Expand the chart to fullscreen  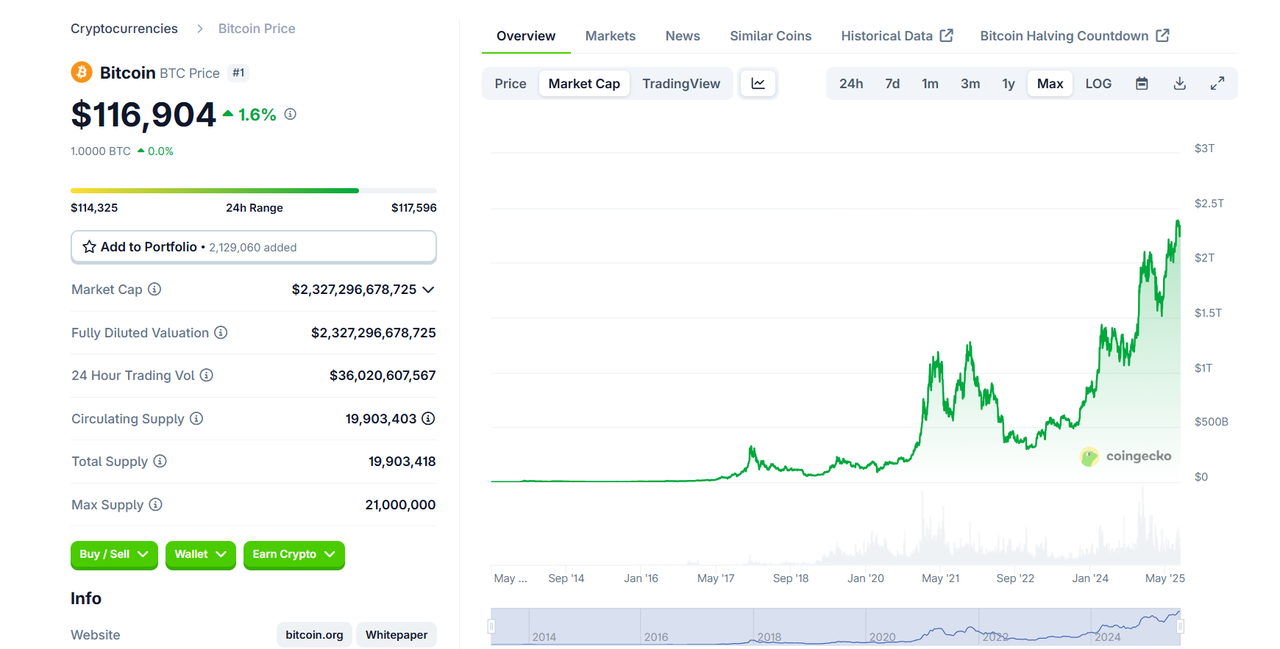[x=1217, y=83]
